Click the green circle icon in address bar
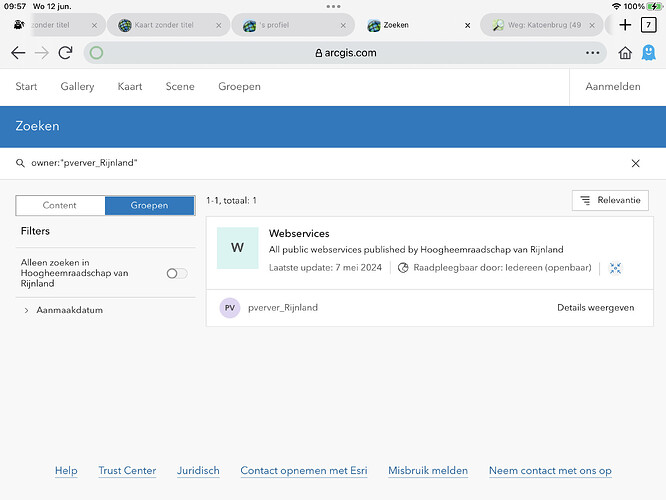 click(x=96, y=53)
